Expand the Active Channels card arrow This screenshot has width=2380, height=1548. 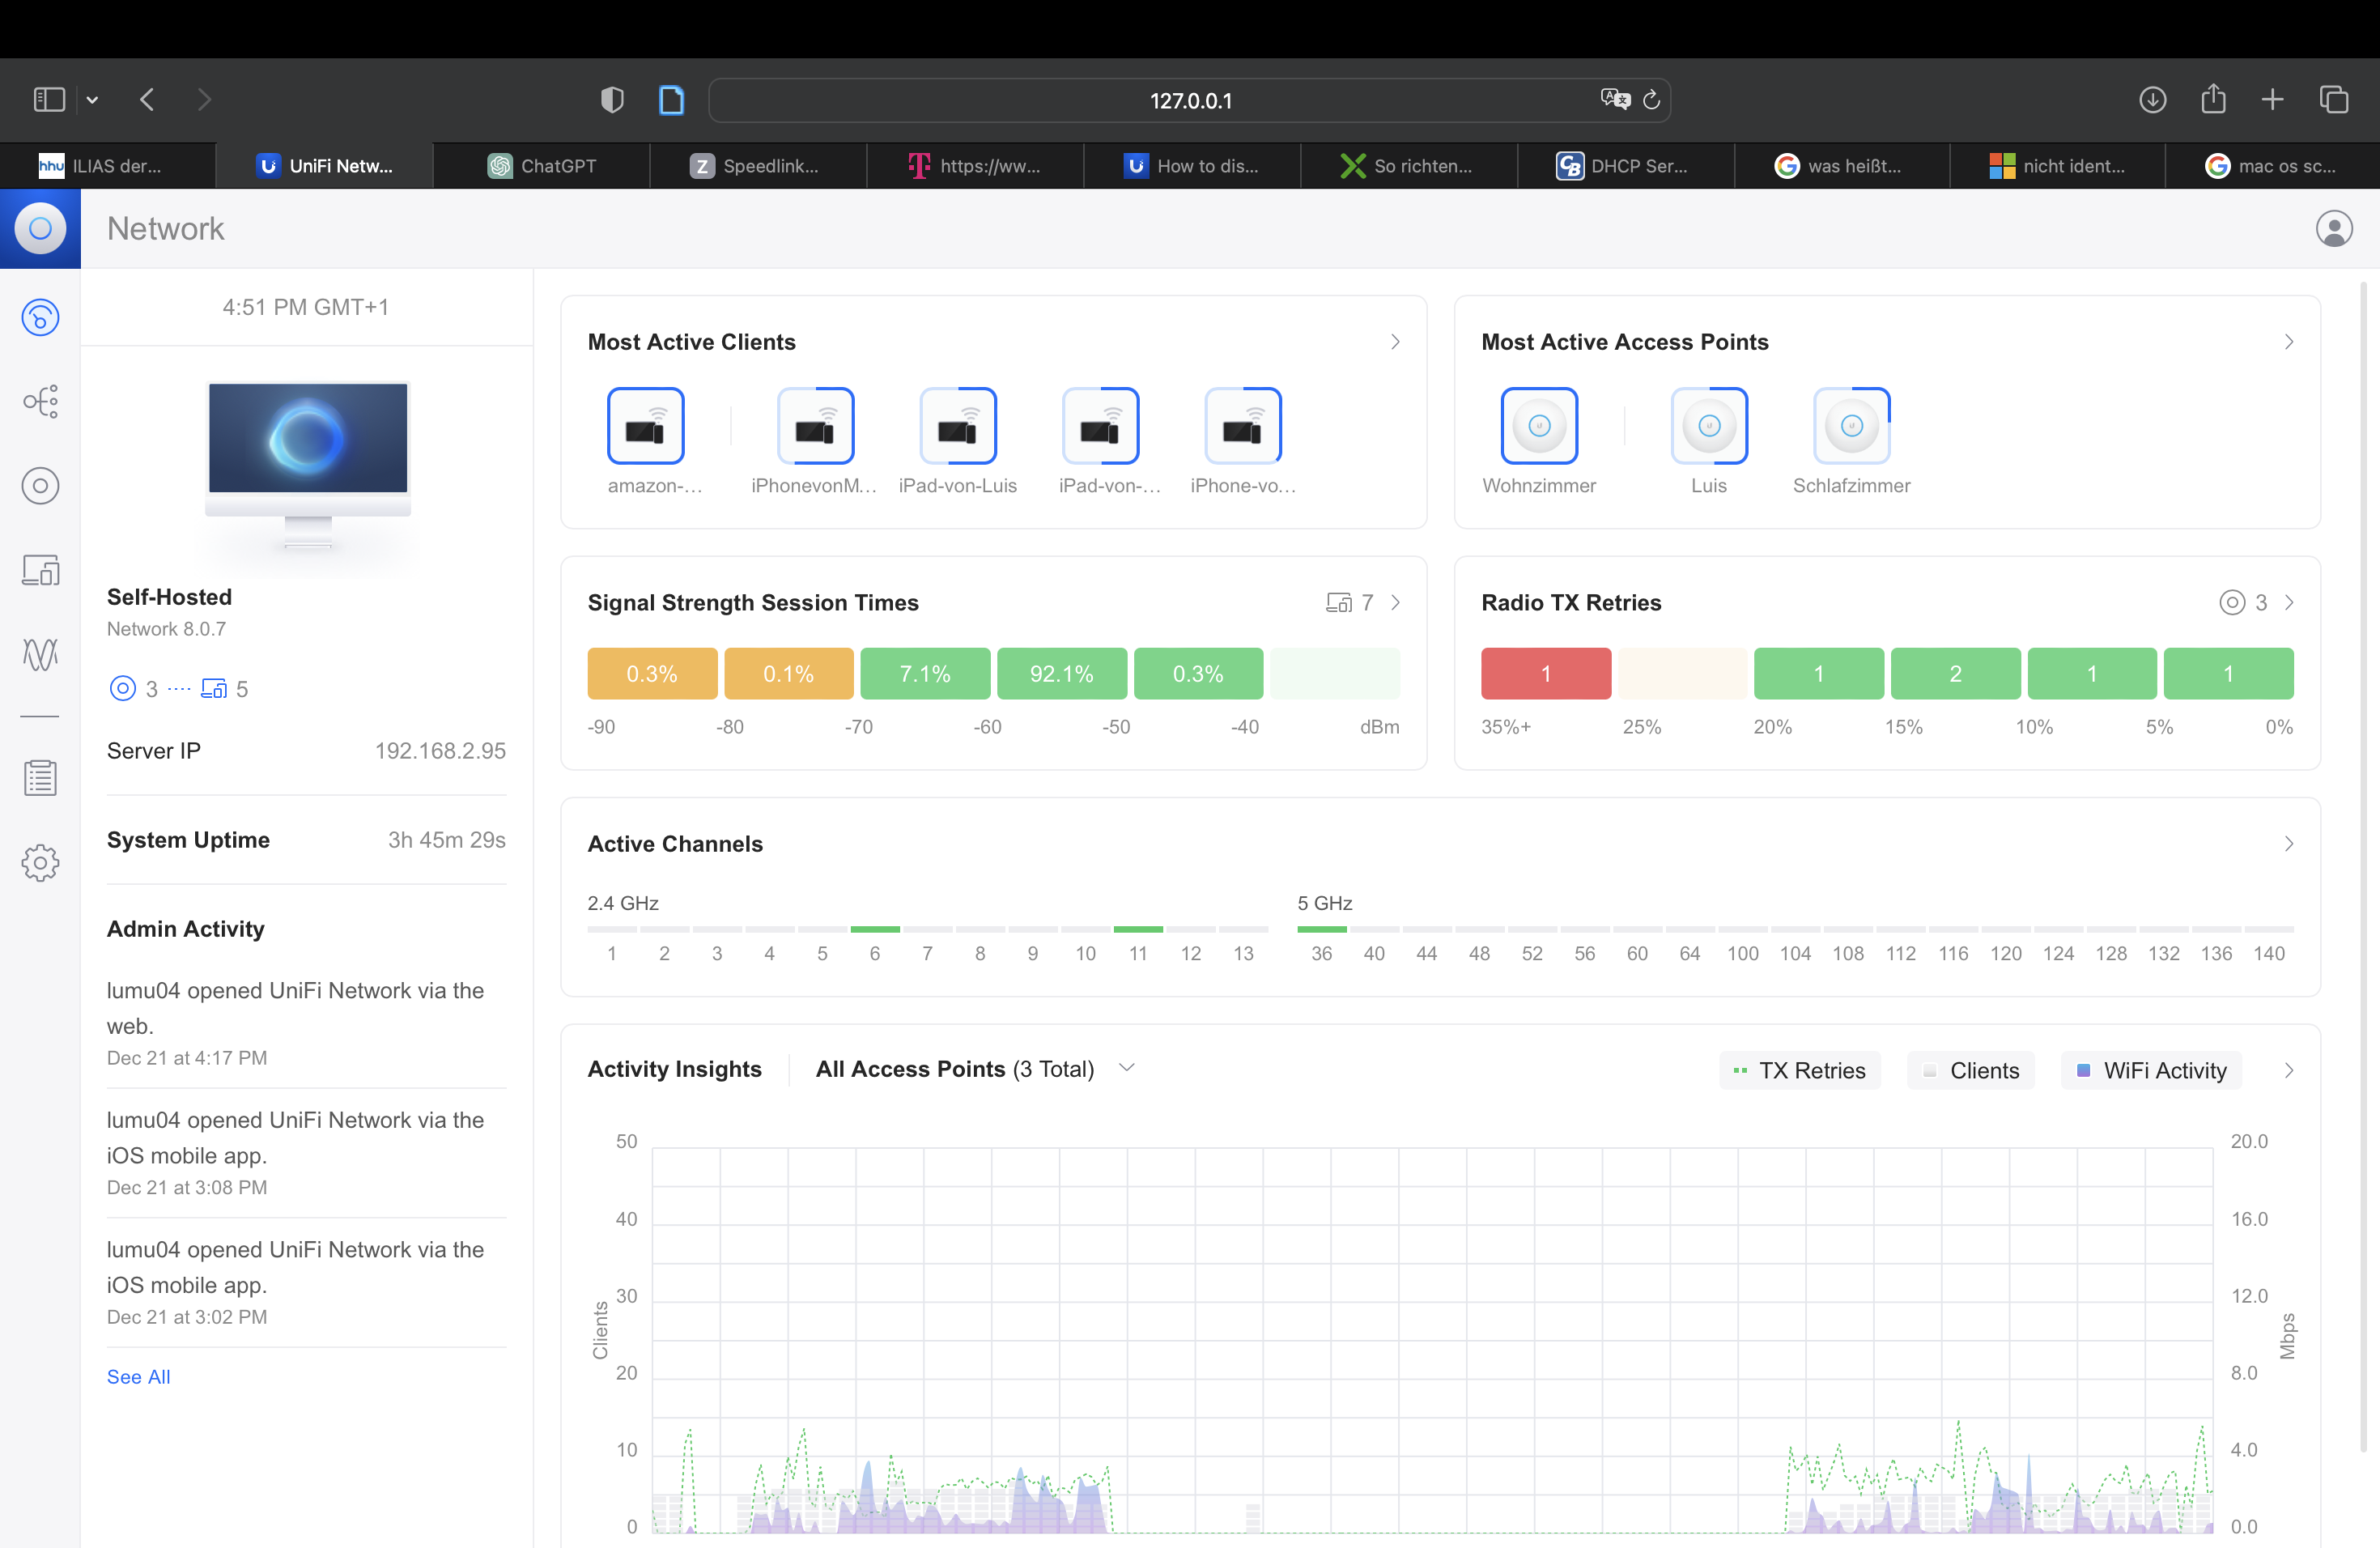(x=2288, y=844)
